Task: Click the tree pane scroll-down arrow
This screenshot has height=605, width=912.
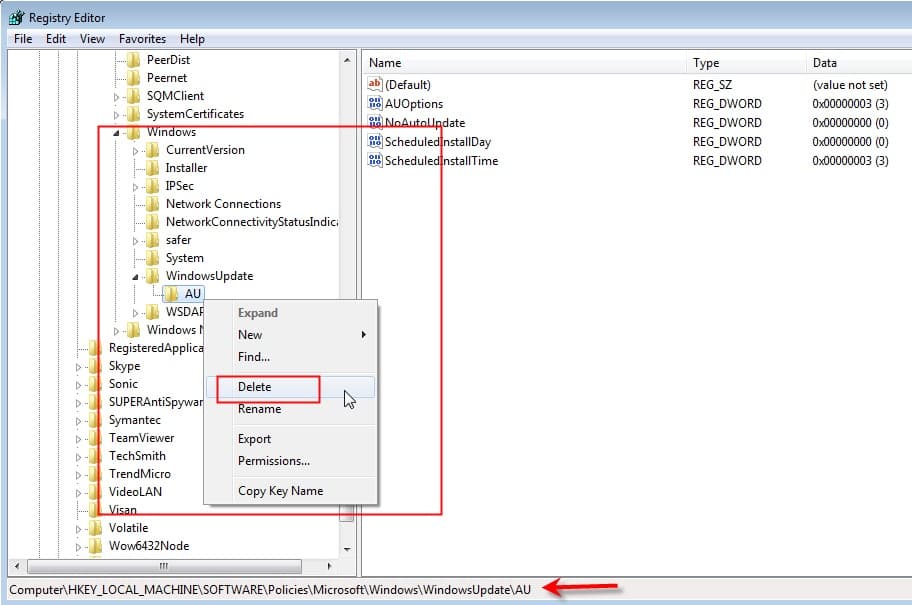Action: 347,549
